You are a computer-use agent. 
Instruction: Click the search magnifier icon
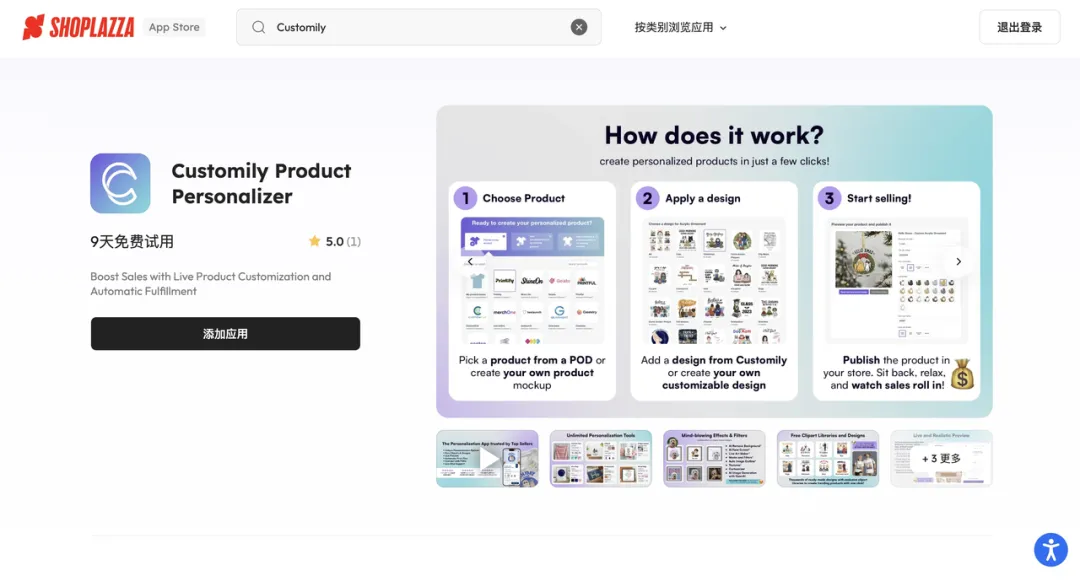(x=258, y=27)
